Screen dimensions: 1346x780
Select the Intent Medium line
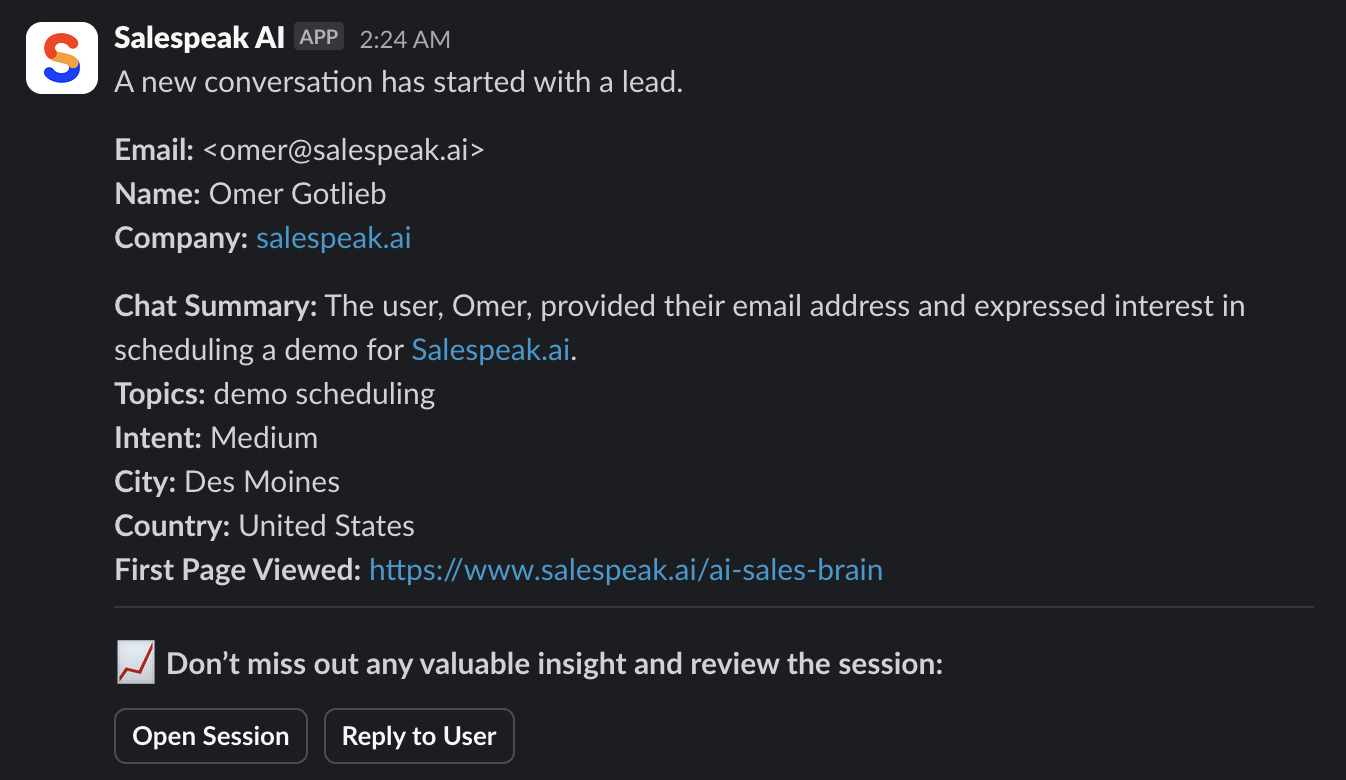point(216,438)
